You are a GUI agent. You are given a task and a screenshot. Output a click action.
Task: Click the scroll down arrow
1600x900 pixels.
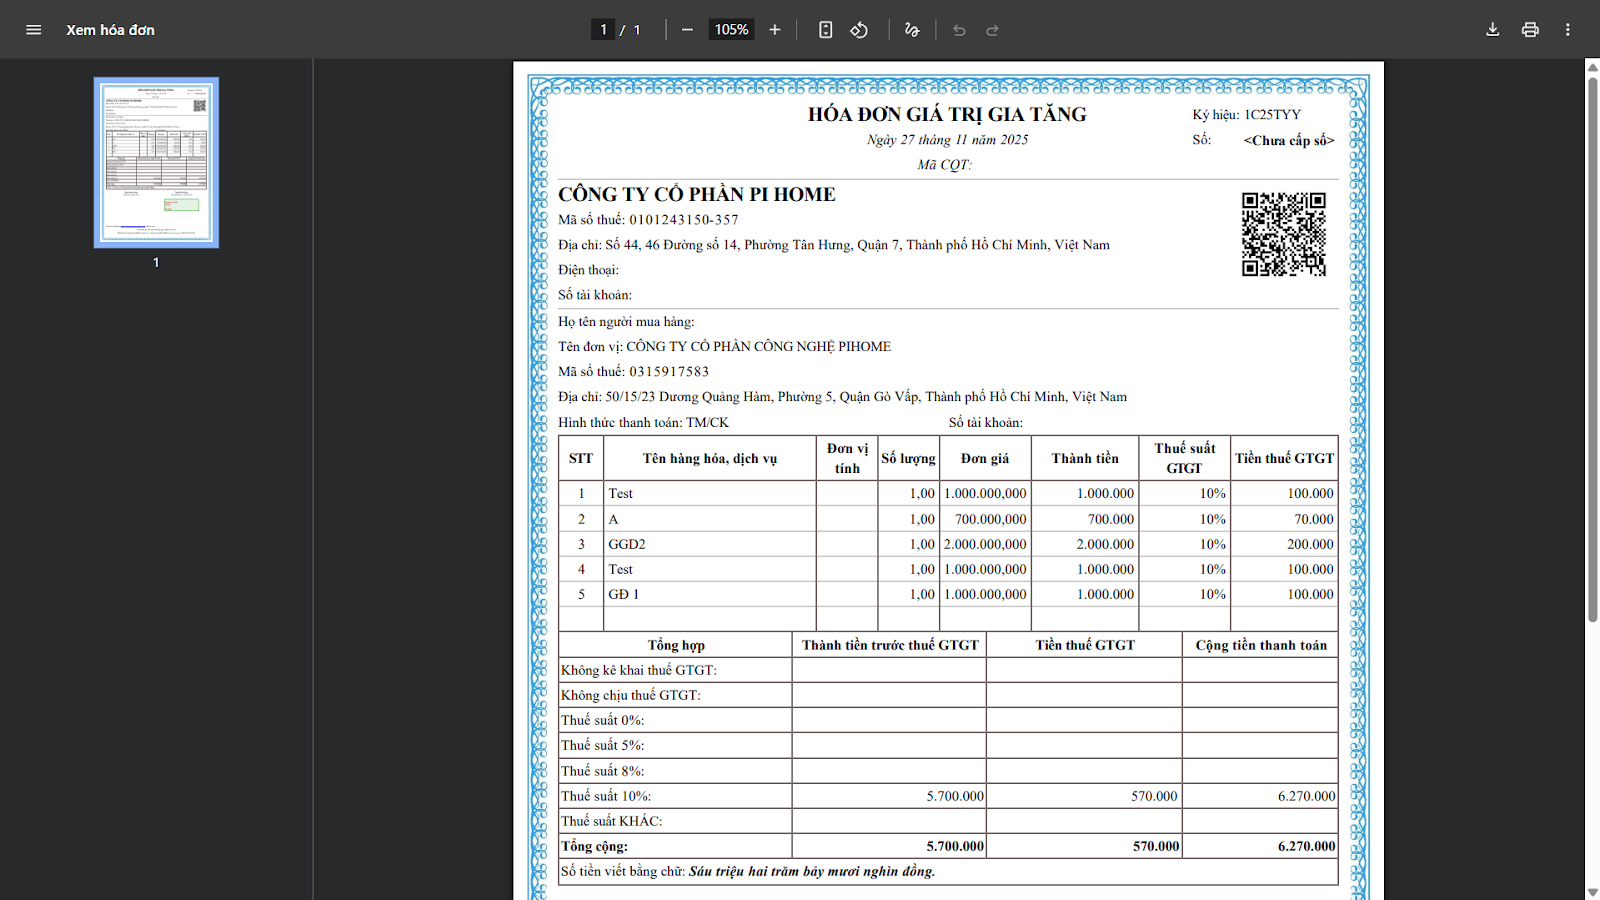coord(1592,892)
